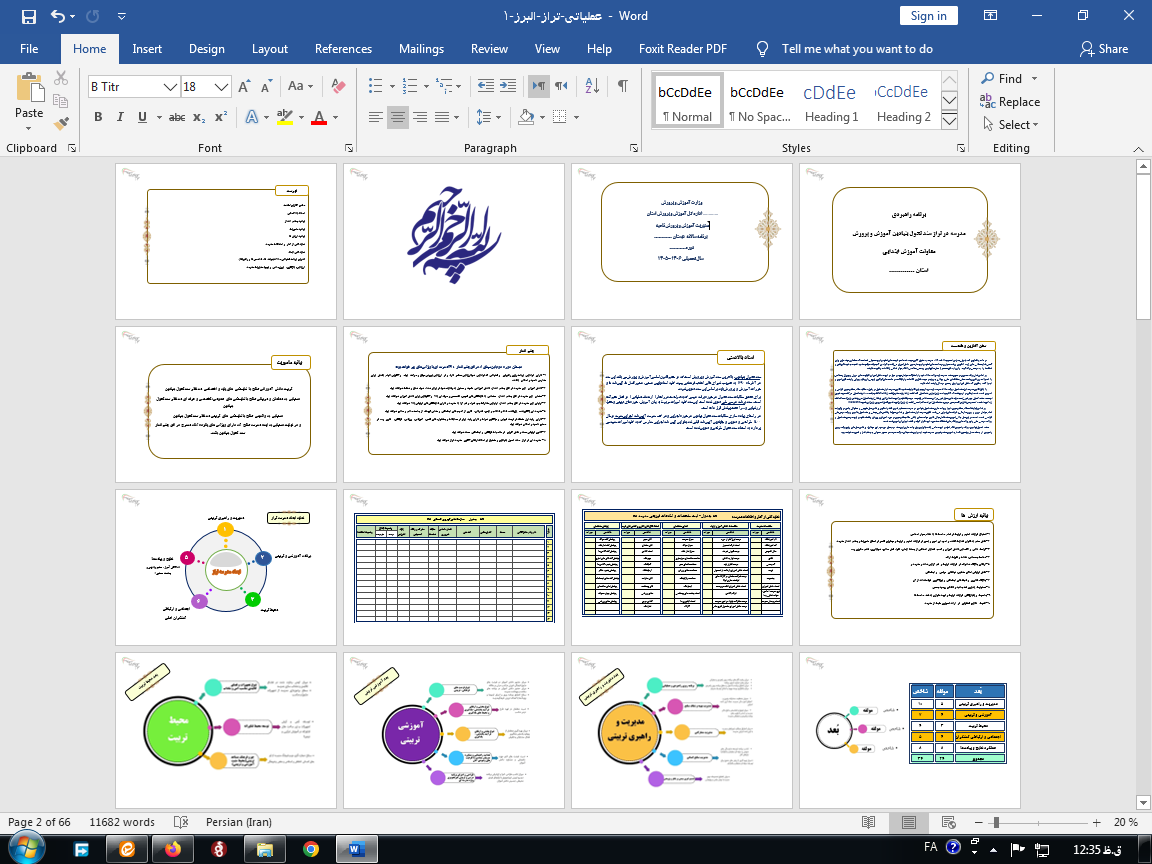Expand the font size dropdown
This screenshot has width=1152, height=864.
pos(222,87)
